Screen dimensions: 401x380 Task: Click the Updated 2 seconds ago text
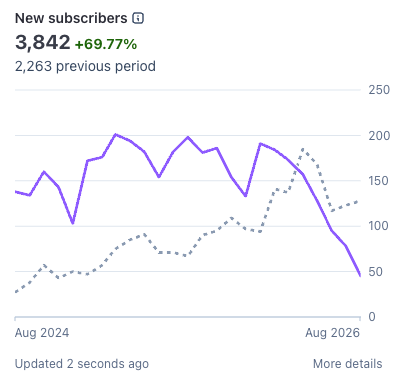[82, 364]
